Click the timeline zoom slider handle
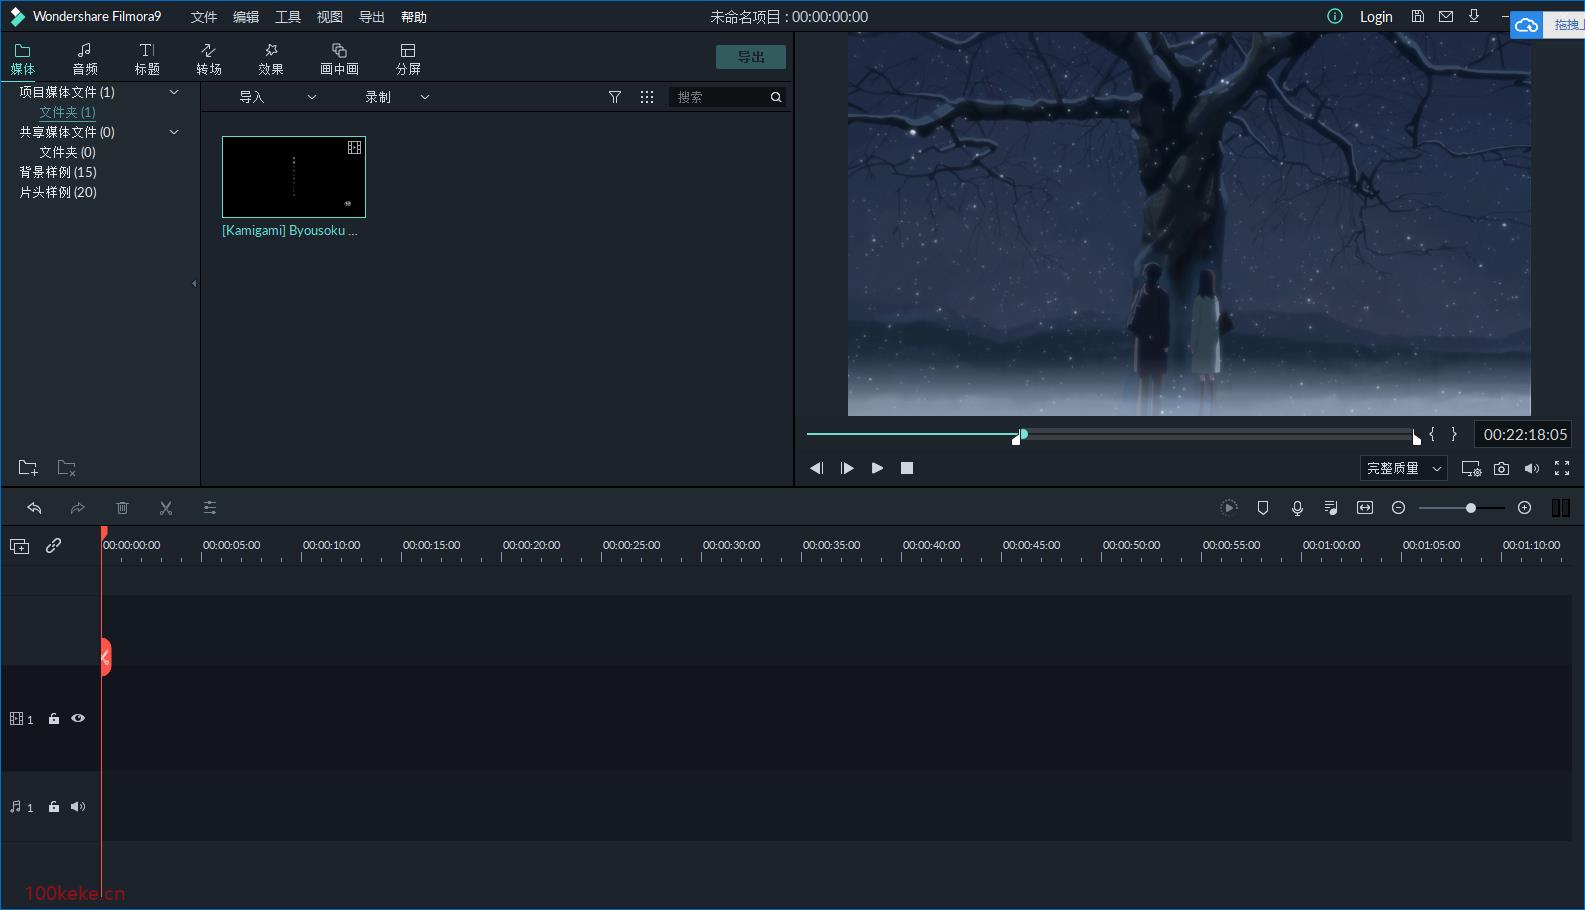This screenshot has height=910, width=1585. [1471, 508]
